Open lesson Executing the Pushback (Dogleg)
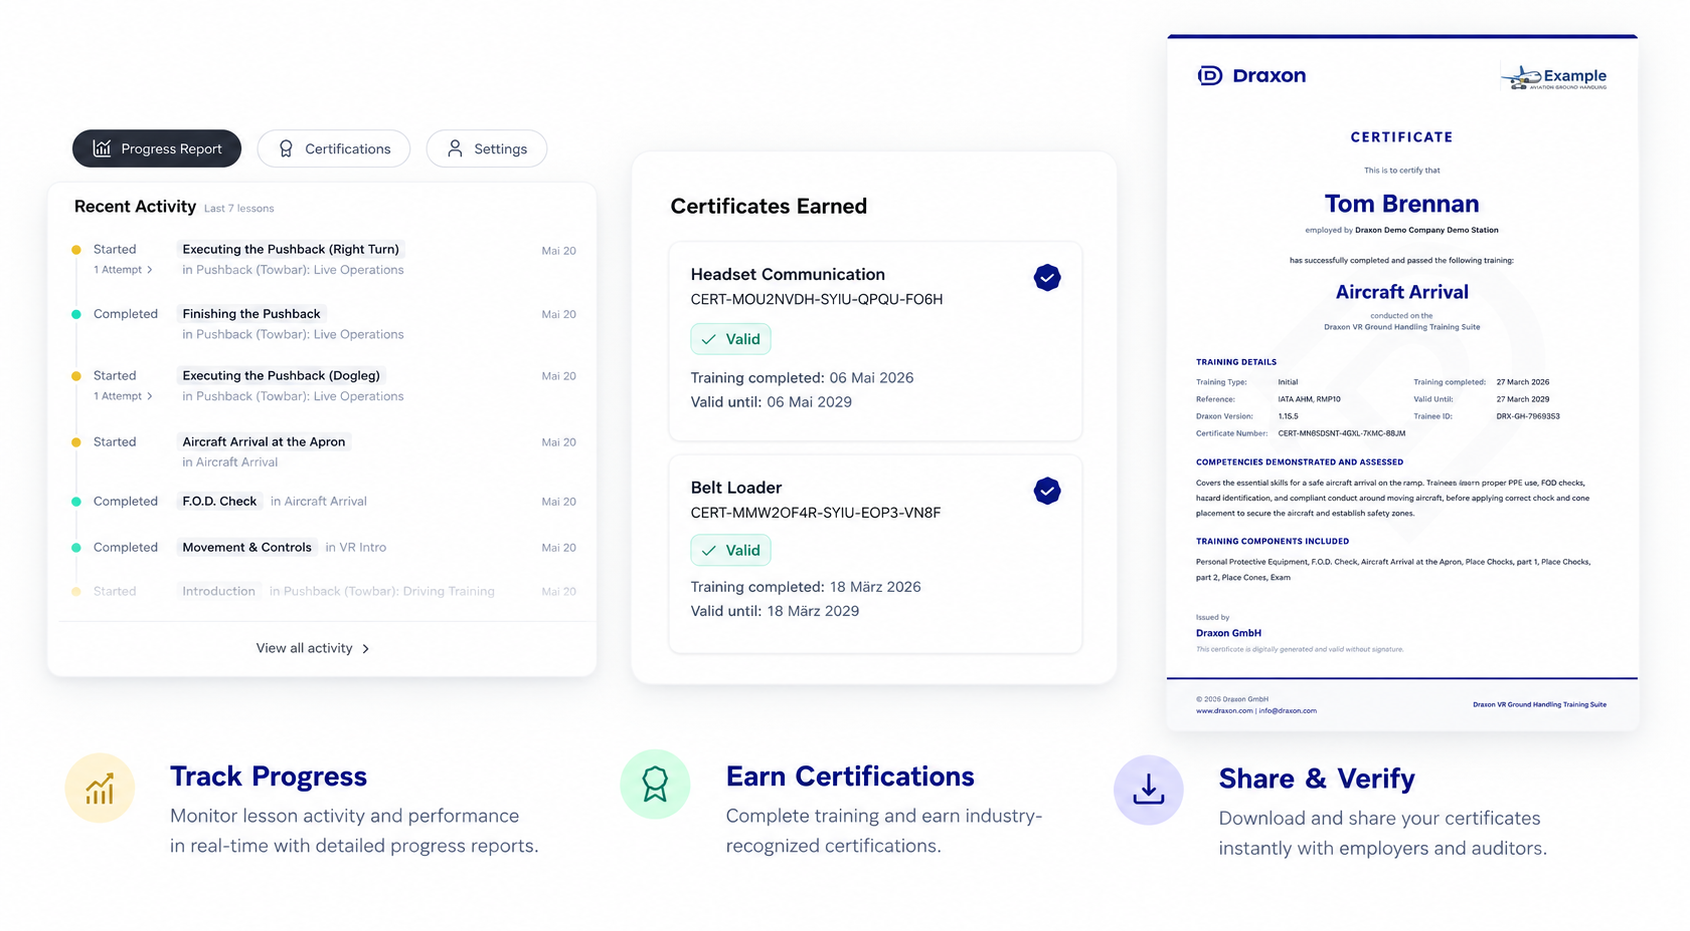 [281, 376]
